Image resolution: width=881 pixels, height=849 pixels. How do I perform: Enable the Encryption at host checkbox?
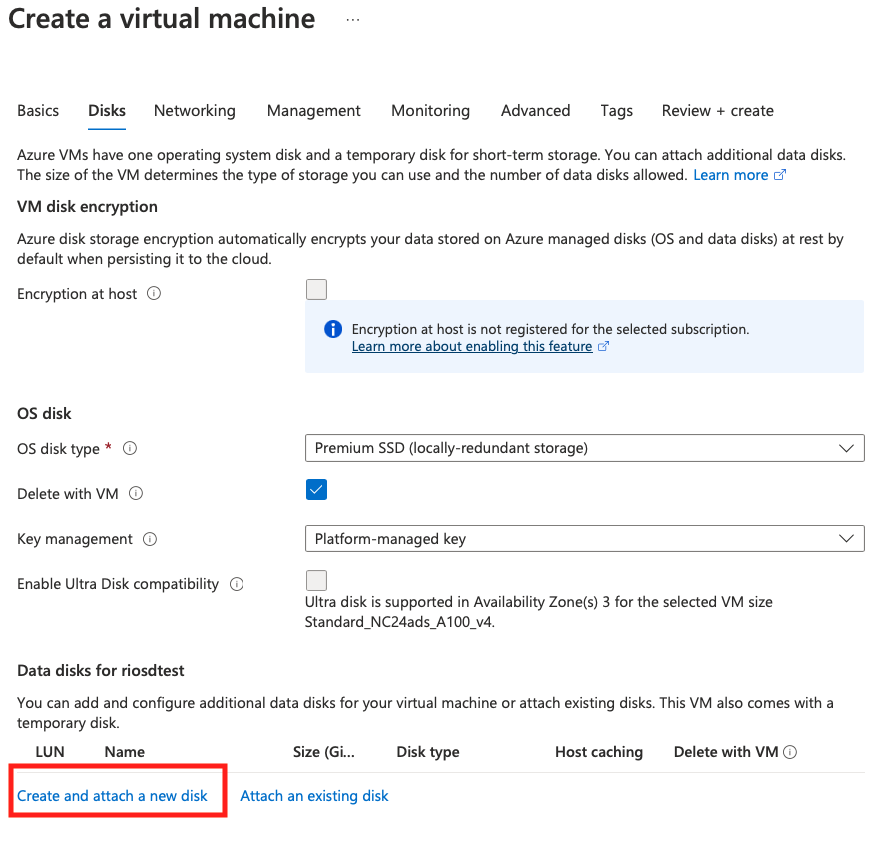[316, 290]
